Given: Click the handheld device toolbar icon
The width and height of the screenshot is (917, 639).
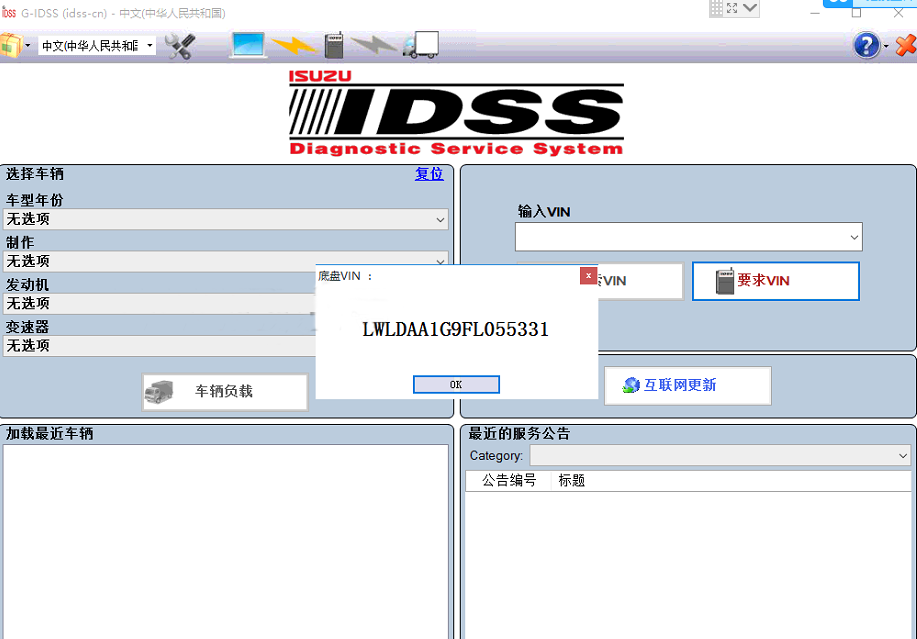Looking at the screenshot, I should [x=334, y=45].
